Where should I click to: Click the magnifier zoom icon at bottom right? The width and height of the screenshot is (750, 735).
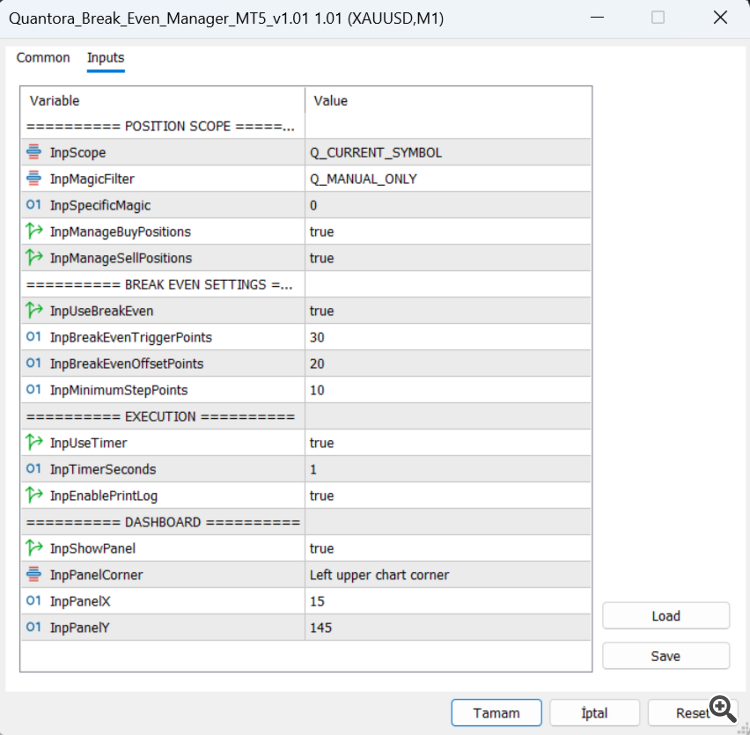point(723,709)
